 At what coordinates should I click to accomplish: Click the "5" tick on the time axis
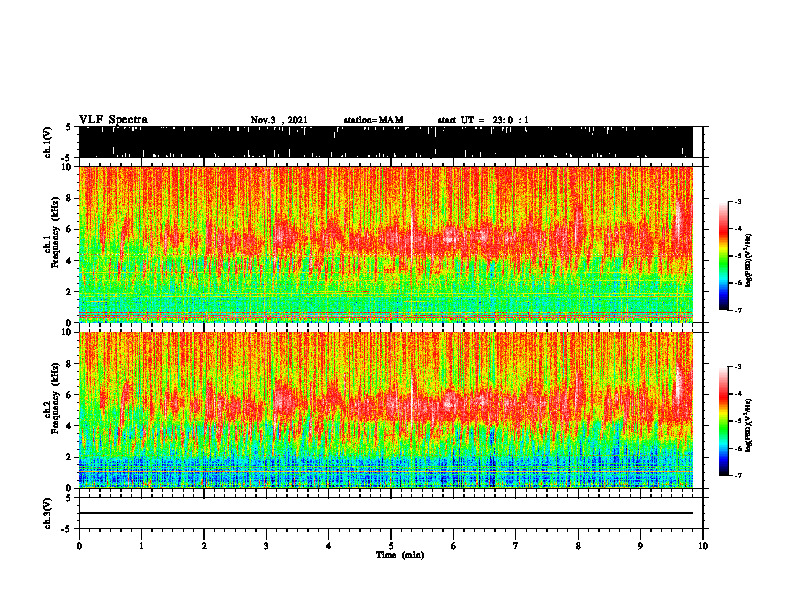coord(391,546)
